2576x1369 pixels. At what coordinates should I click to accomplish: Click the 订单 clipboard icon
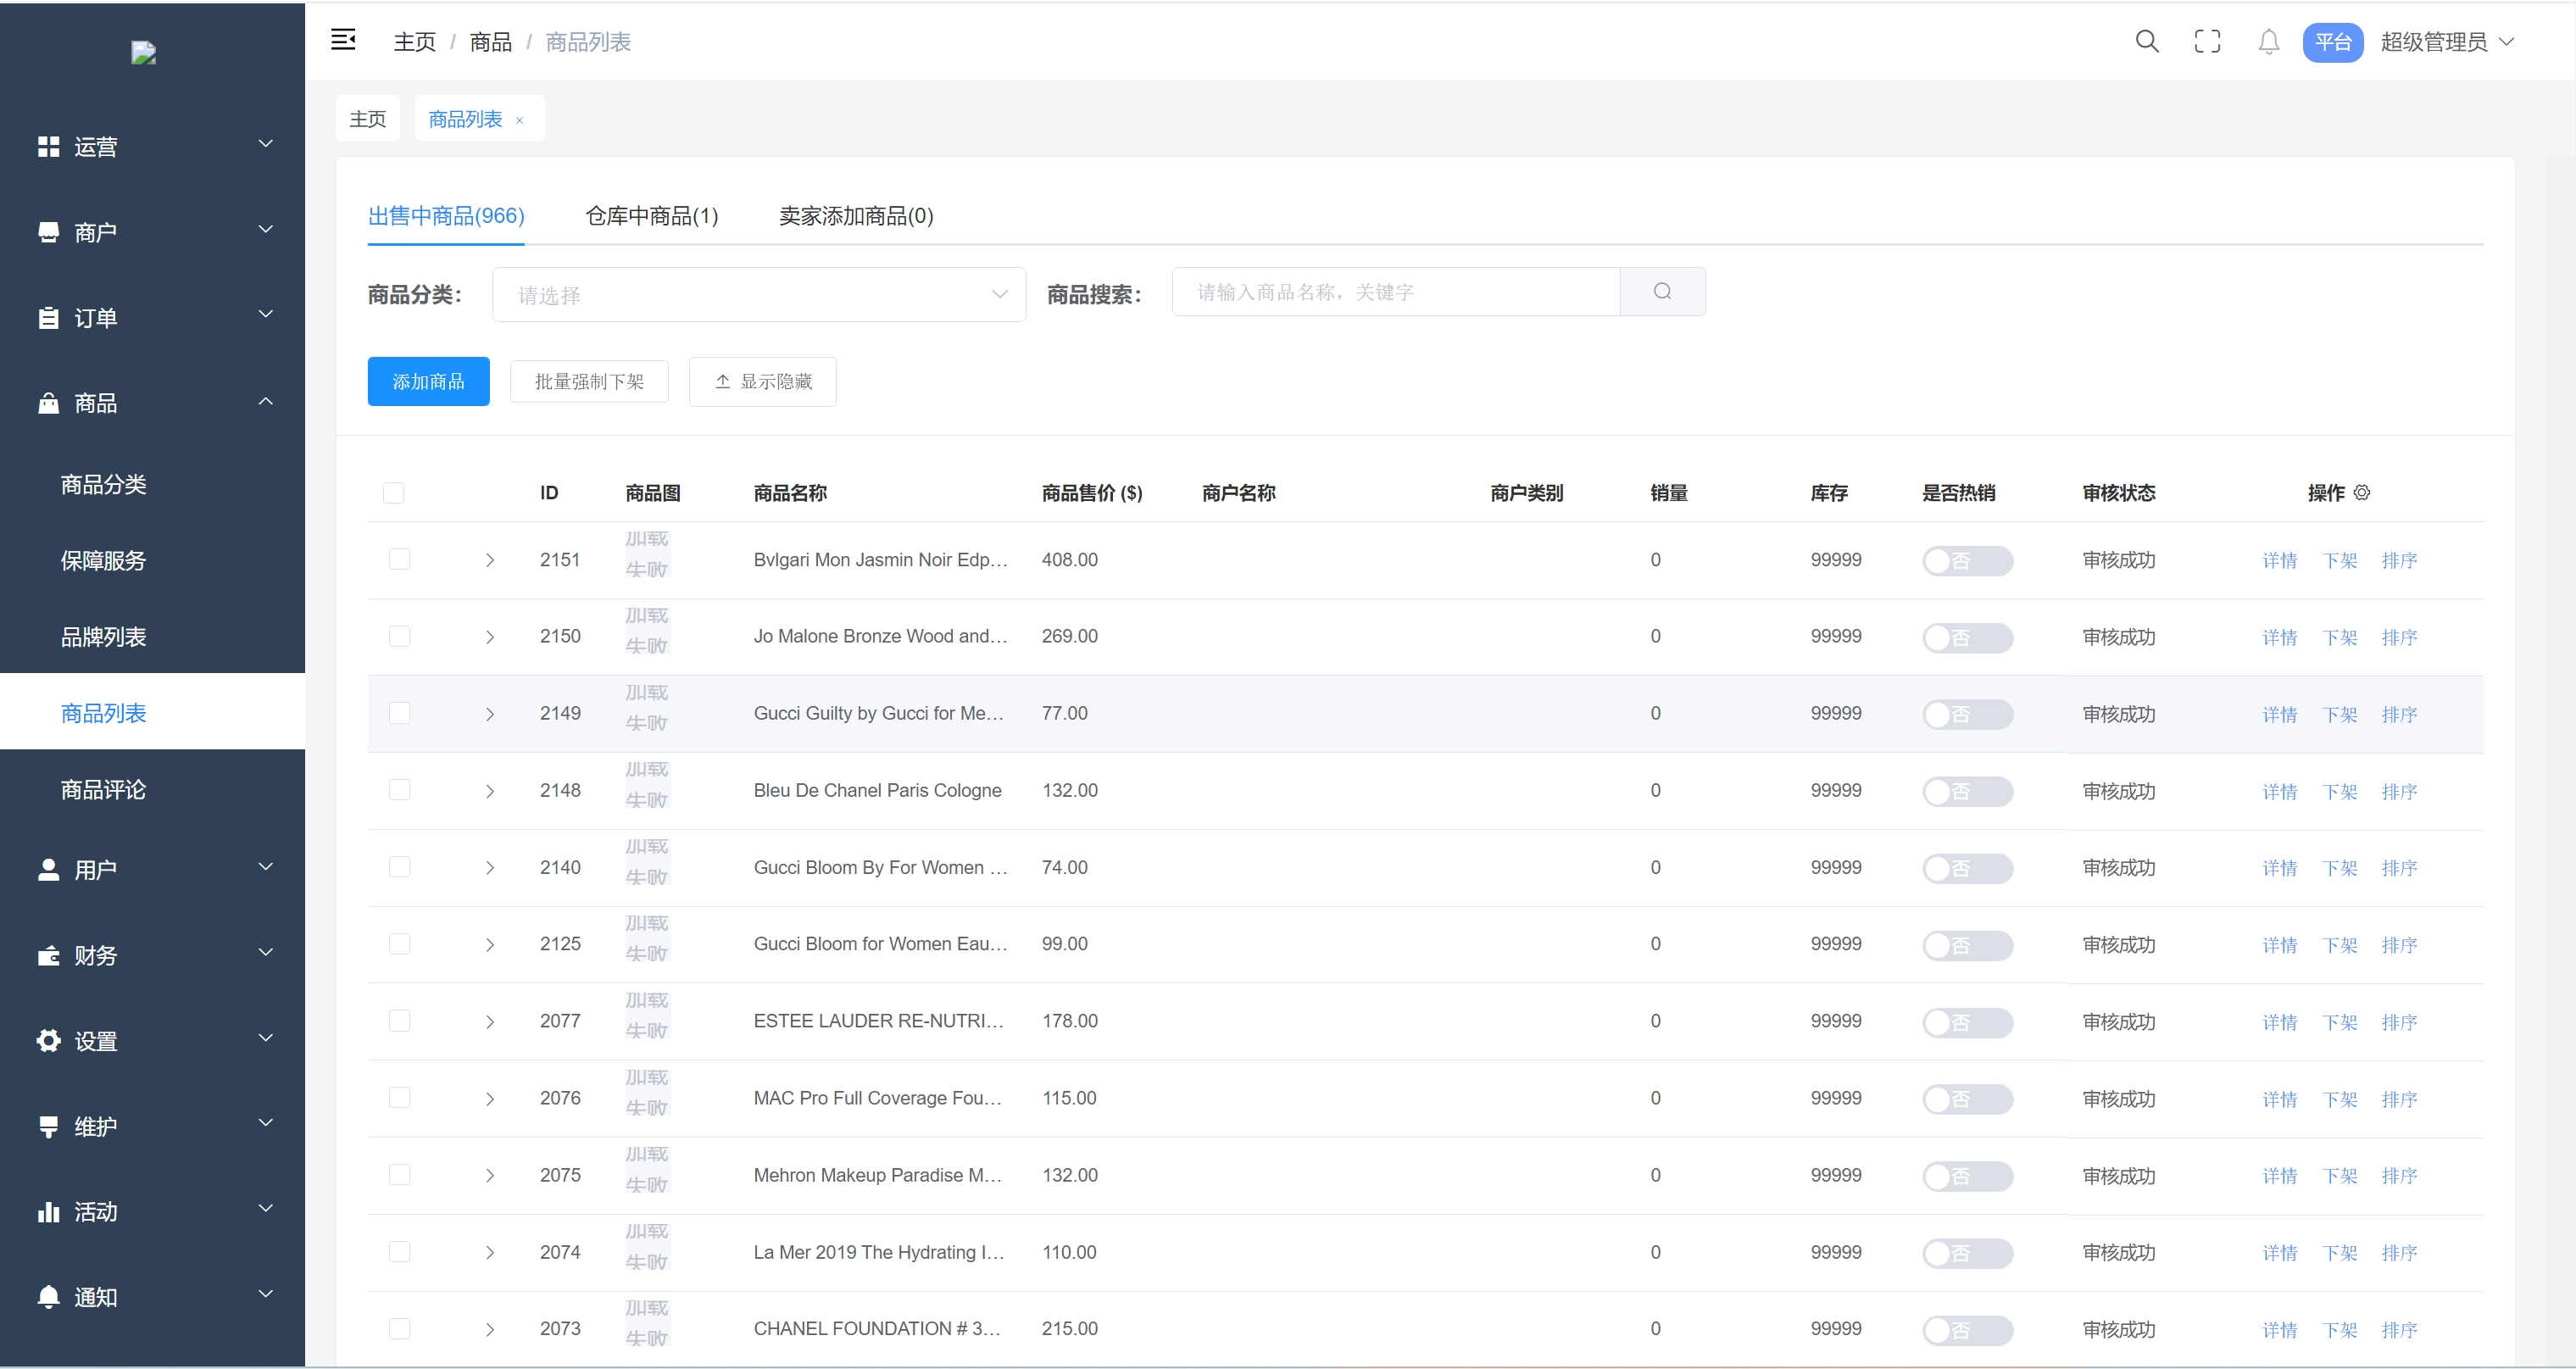click(48, 318)
